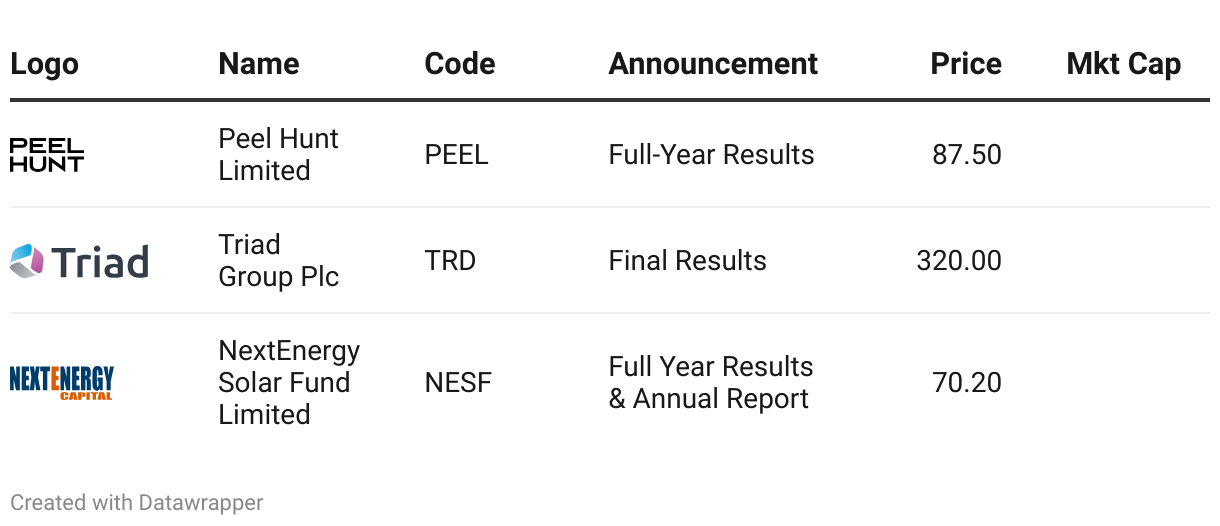Select the Announcement column header
Image resolution: width=1220 pixels, height=526 pixels.
pyautogui.click(x=713, y=64)
